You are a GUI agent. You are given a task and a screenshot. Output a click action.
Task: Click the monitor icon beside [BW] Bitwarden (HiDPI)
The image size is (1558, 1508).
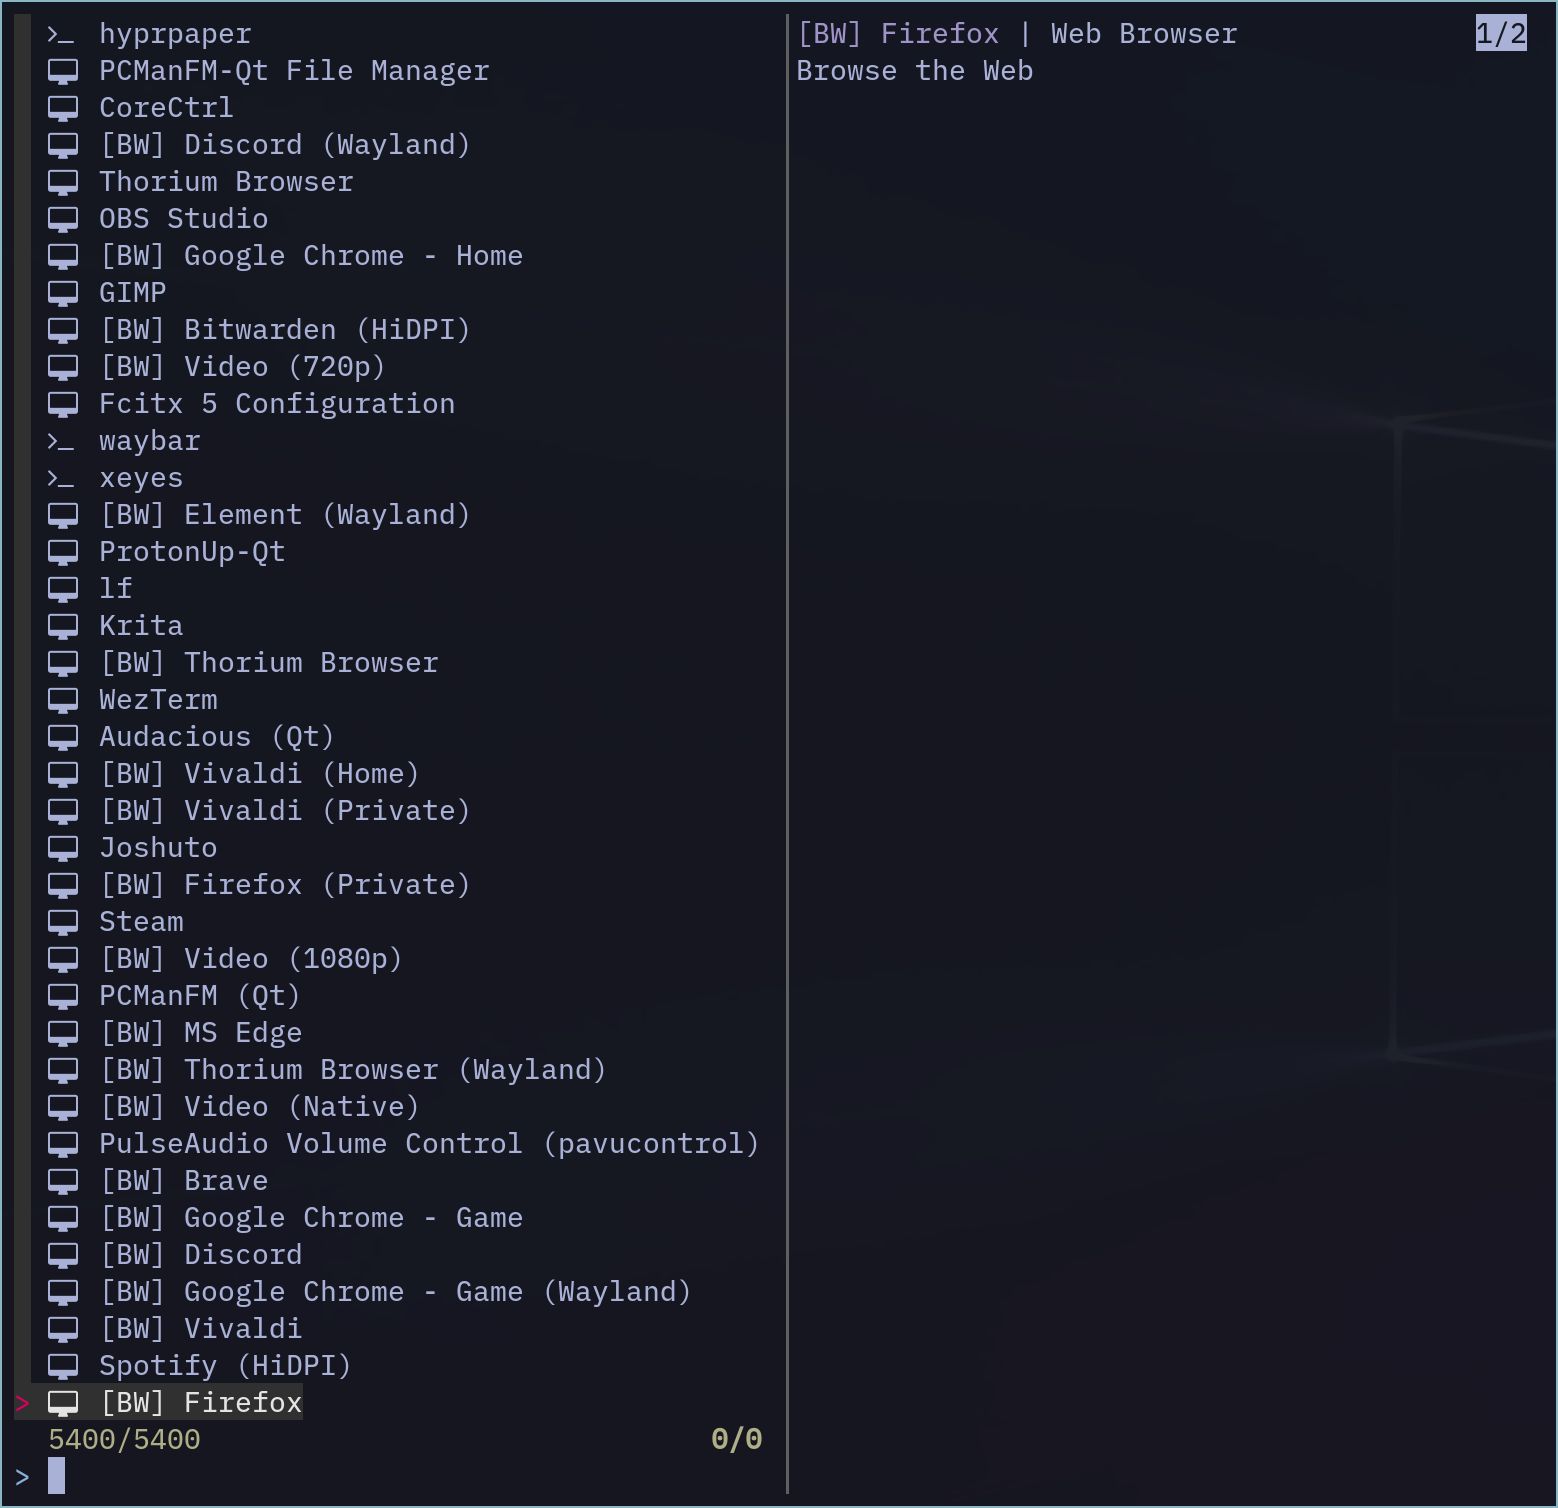[x=63, y=331]
